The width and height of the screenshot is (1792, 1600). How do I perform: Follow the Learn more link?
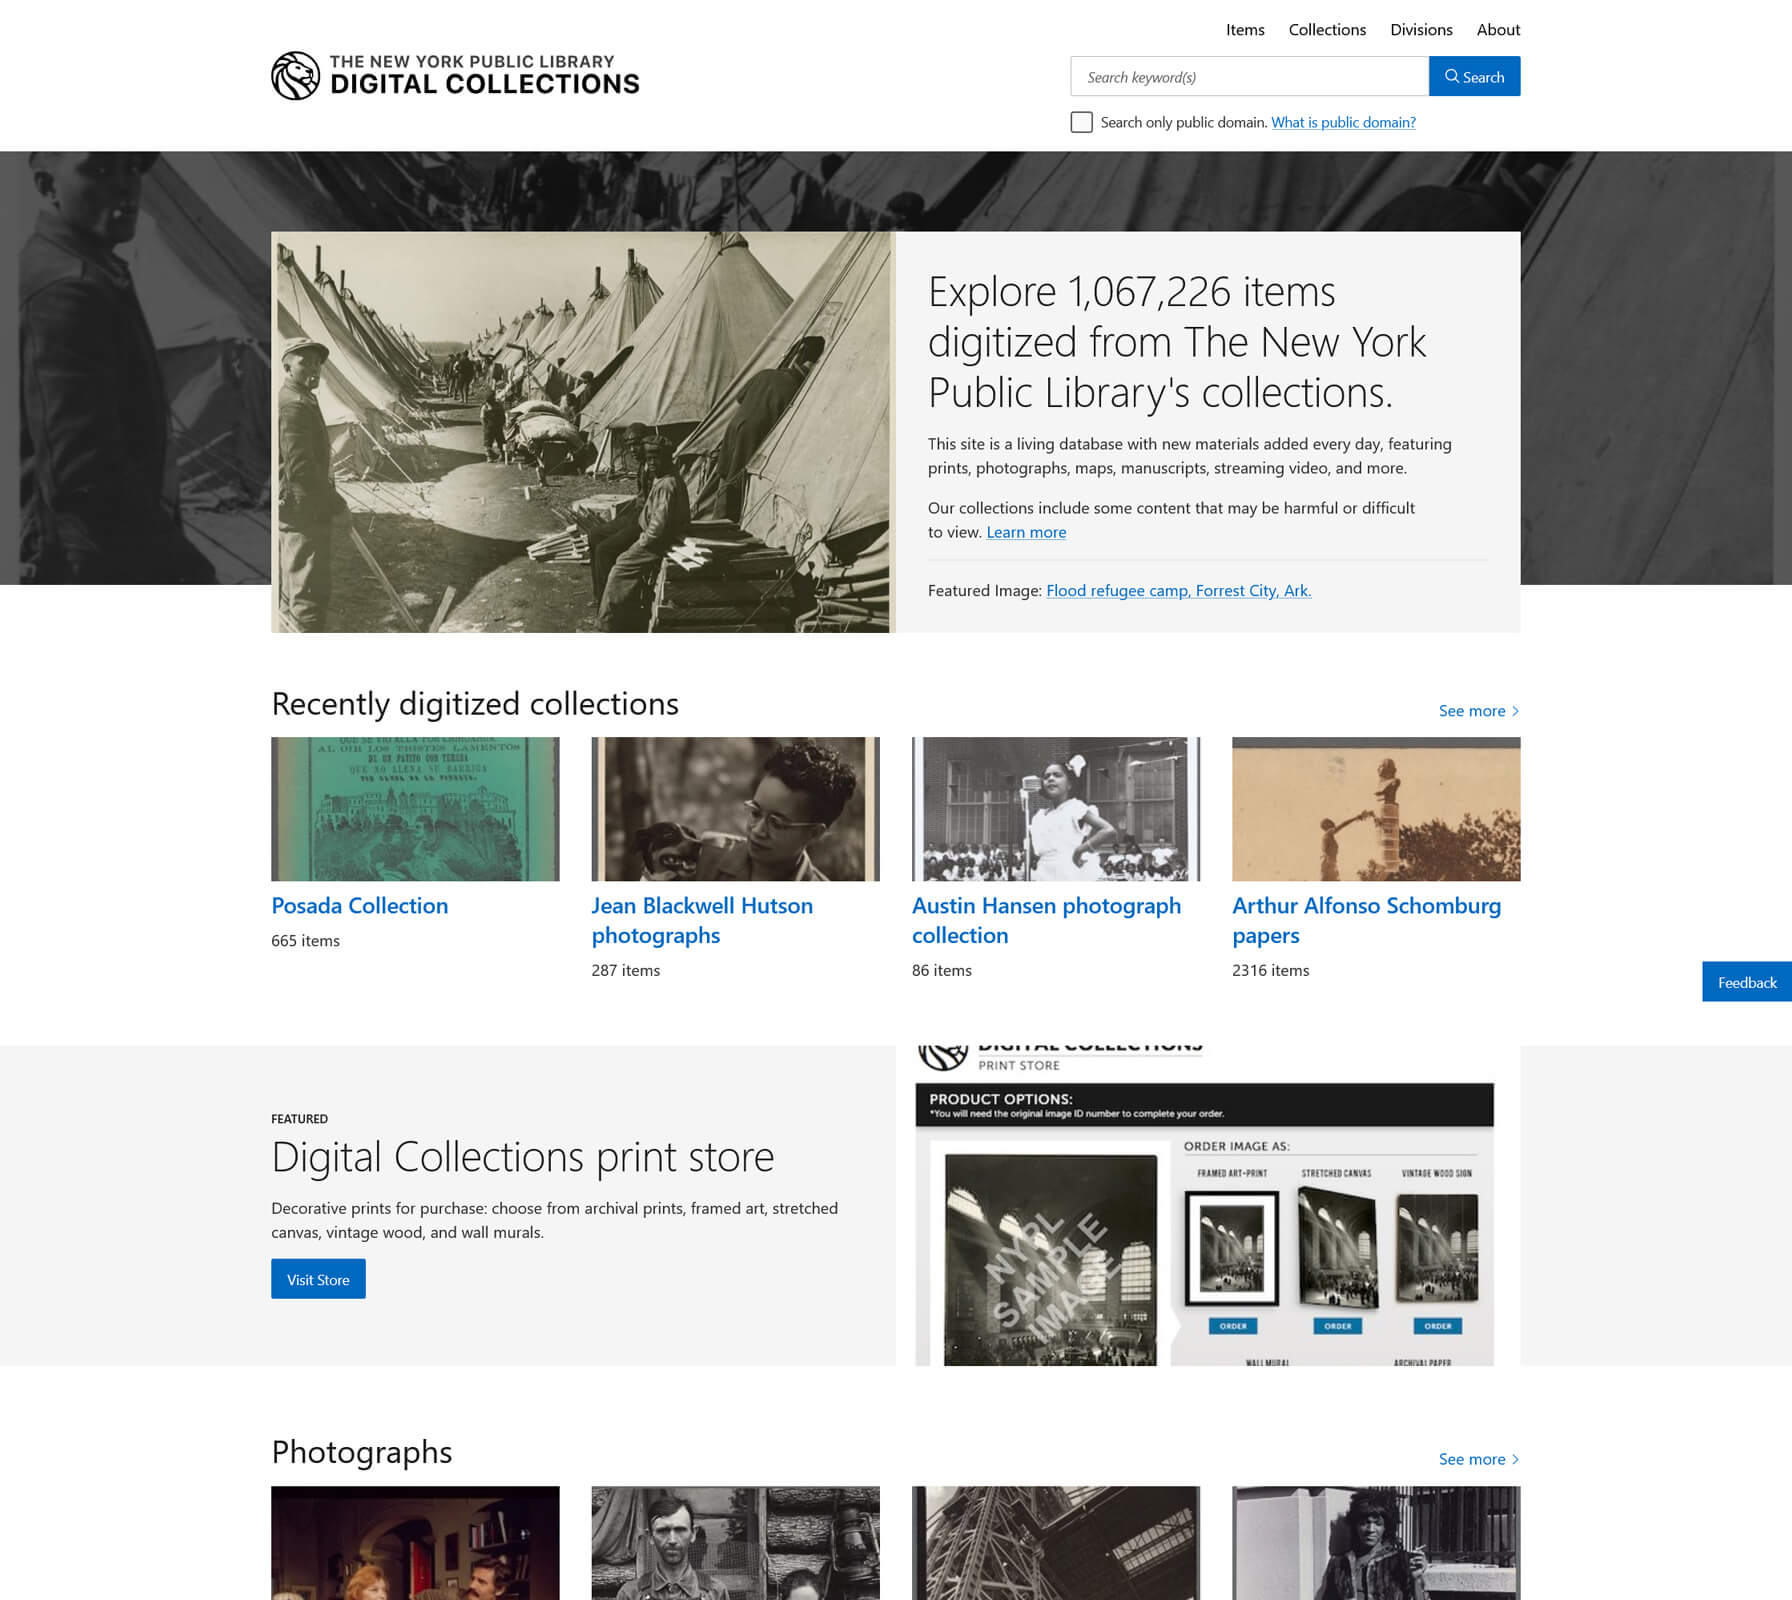point(1026,532)
